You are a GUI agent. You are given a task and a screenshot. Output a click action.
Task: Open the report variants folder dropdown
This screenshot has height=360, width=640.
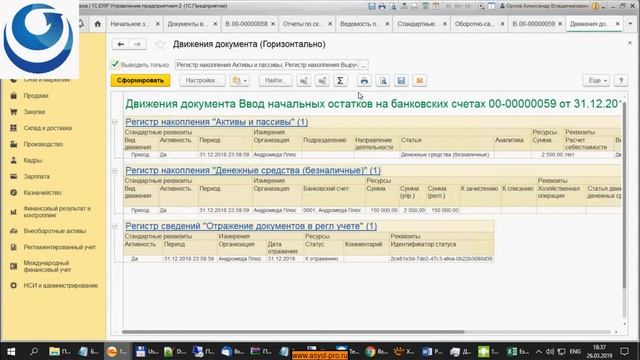coord(240,80)
